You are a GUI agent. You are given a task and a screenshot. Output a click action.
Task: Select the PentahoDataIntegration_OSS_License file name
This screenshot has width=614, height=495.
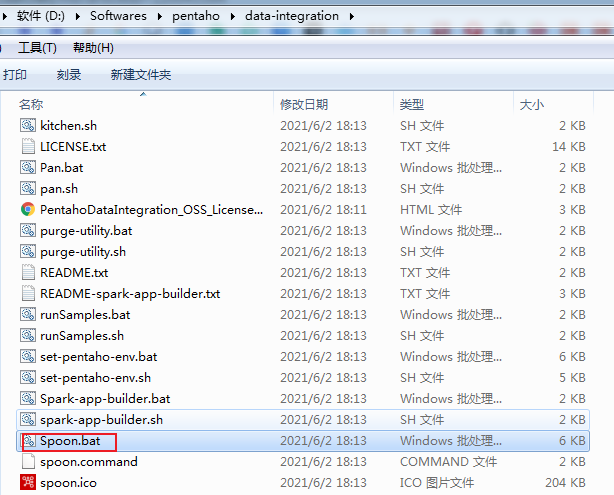click(x=152, y=210)
